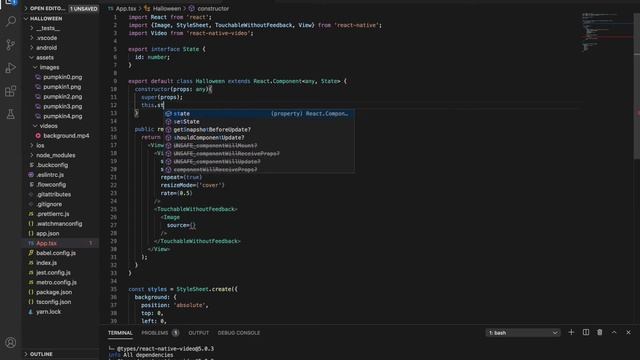Screen dimensions: 640x360
Task: Collapse the assets folder
Action: tap(60, 58)
